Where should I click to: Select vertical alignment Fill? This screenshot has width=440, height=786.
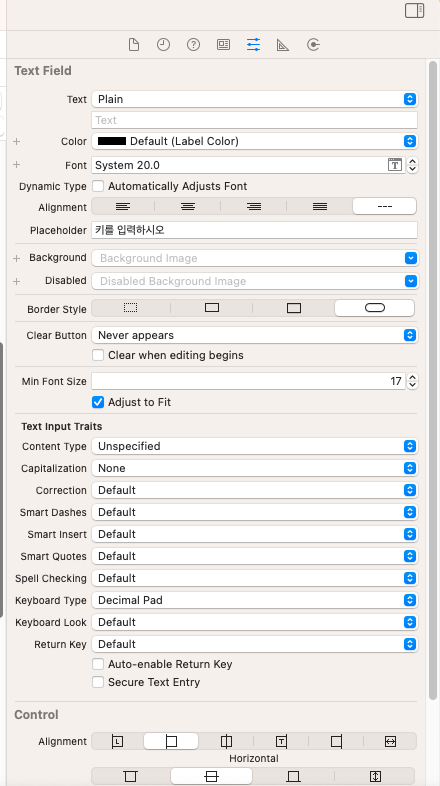pos(375,776)
